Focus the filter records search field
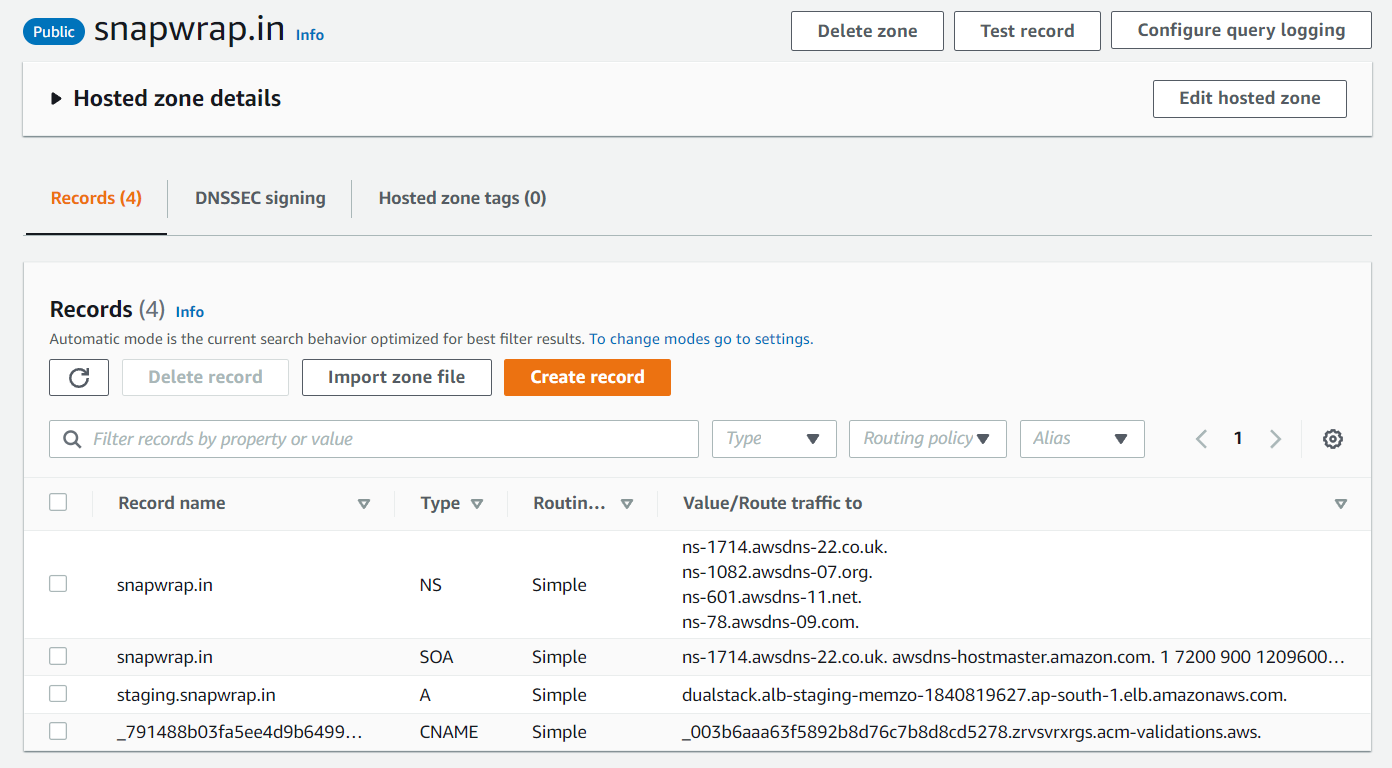Screen dimensions: 1392x768 tap(380, 439)
